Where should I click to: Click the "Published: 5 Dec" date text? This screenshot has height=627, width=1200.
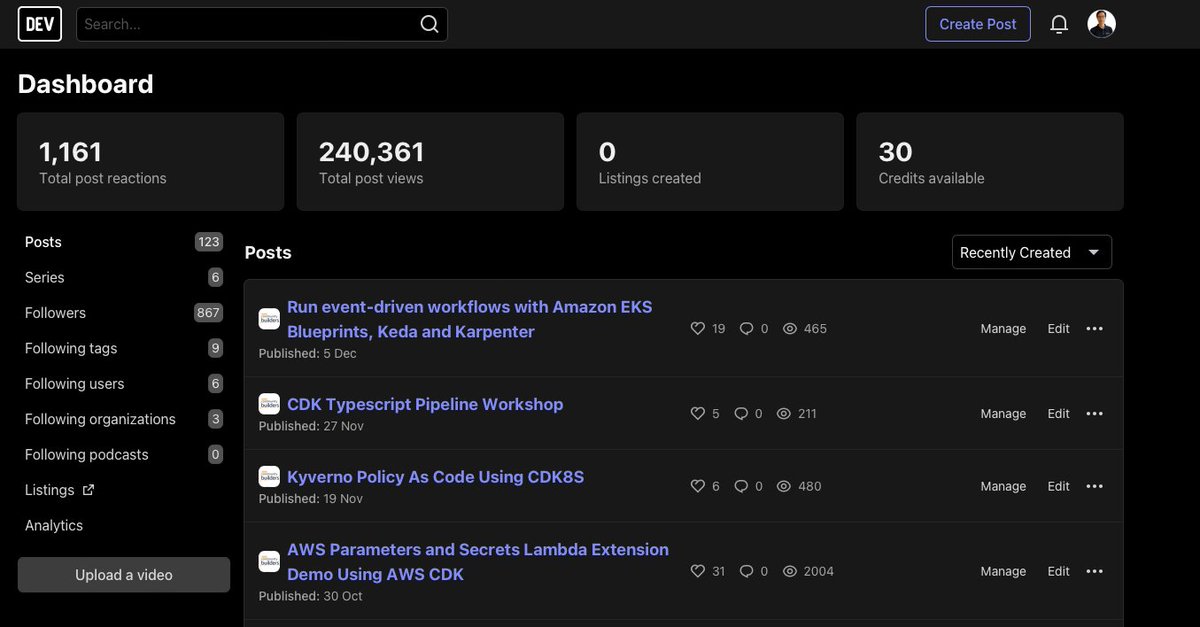click(x=307, y=353)
